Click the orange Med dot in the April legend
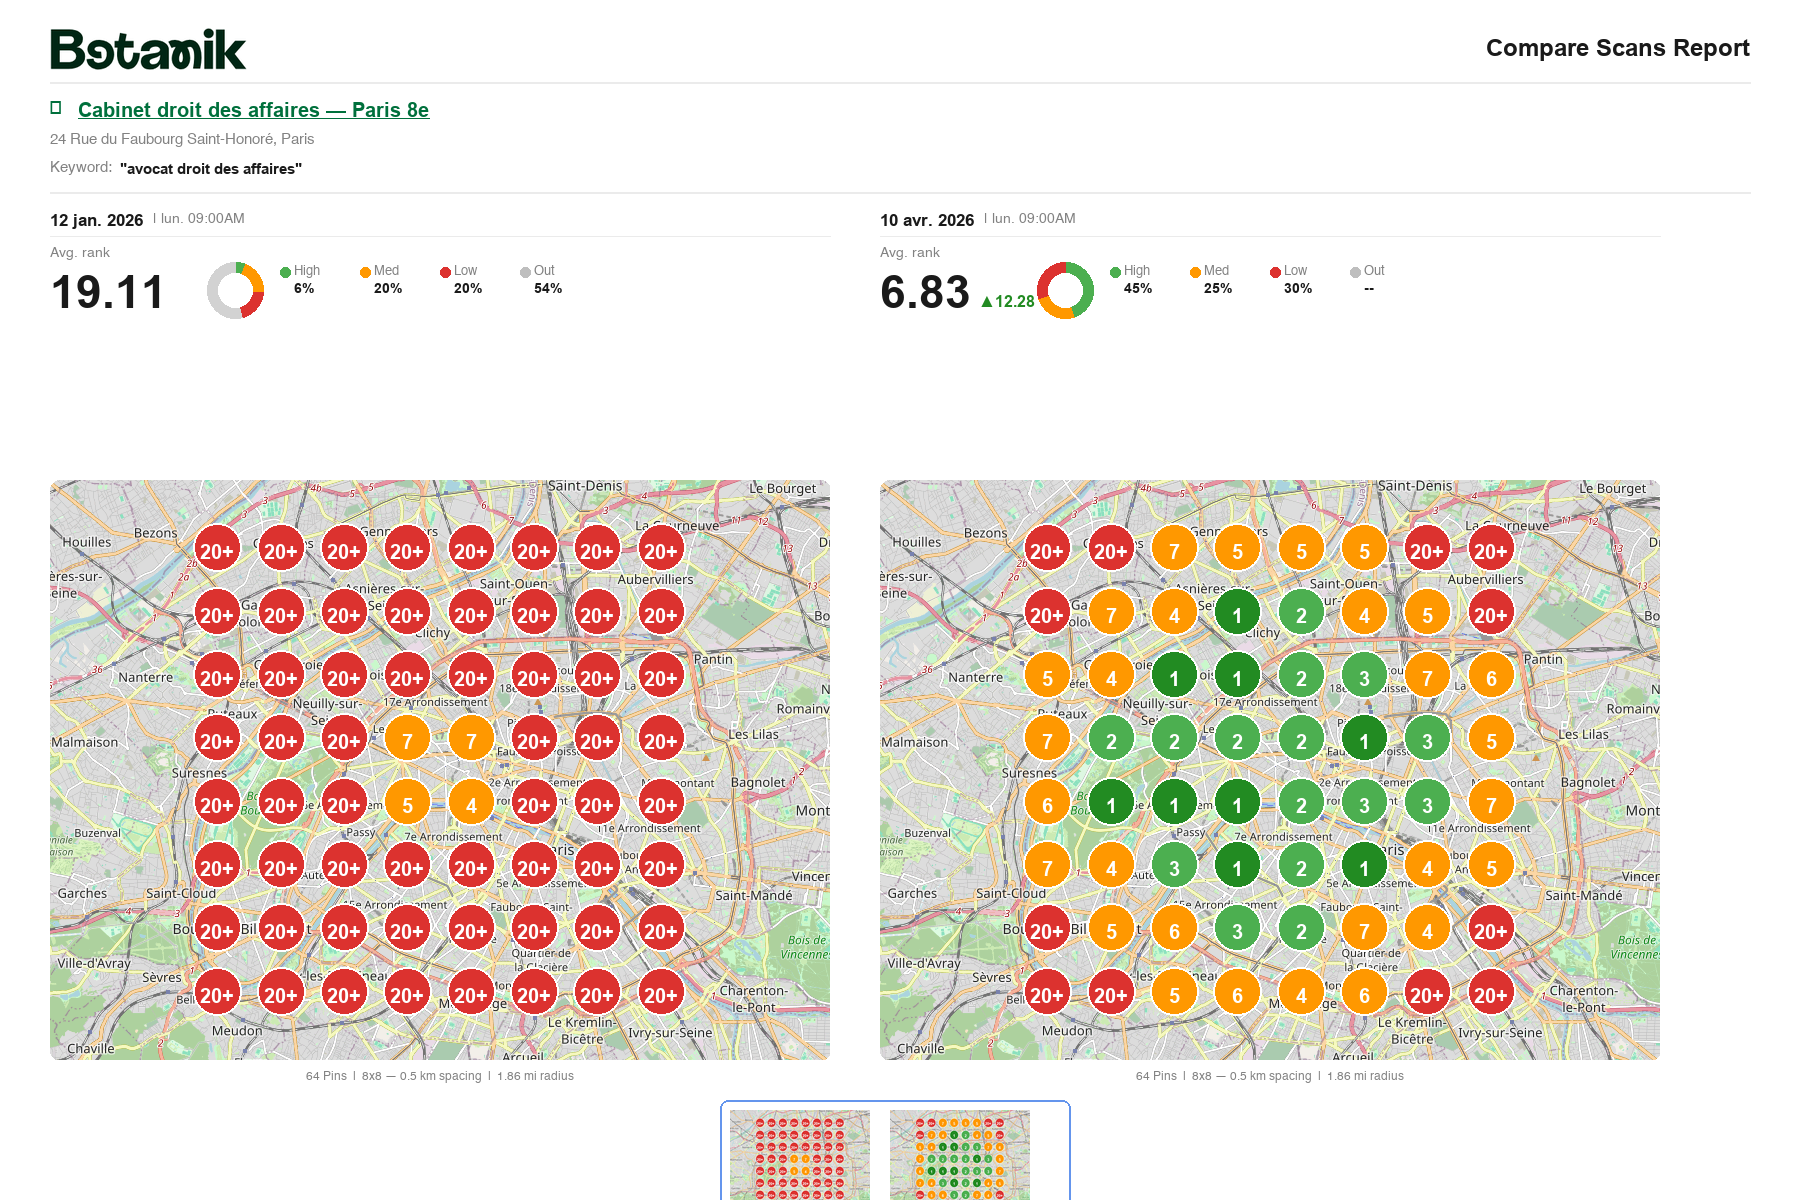1800x1200 pixels. tap(1195, 272)
